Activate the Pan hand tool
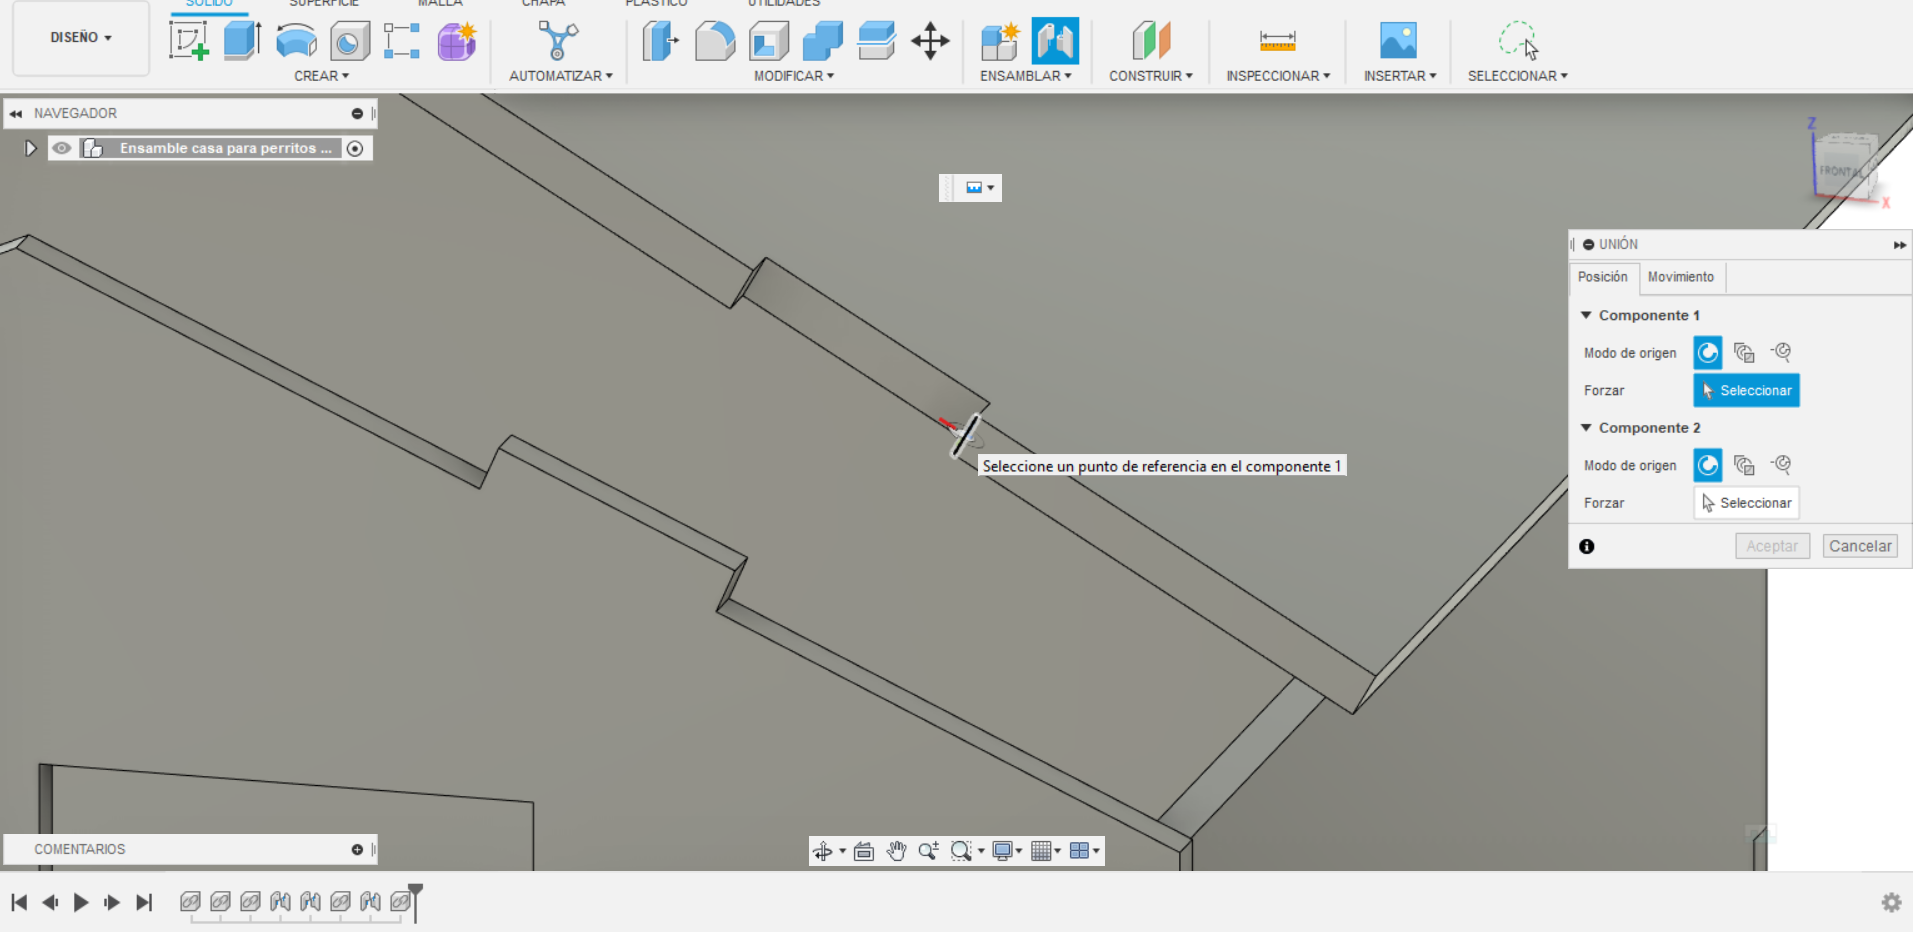The height and width of the screenshot is (932, 1913). click(x=896, y=851)
